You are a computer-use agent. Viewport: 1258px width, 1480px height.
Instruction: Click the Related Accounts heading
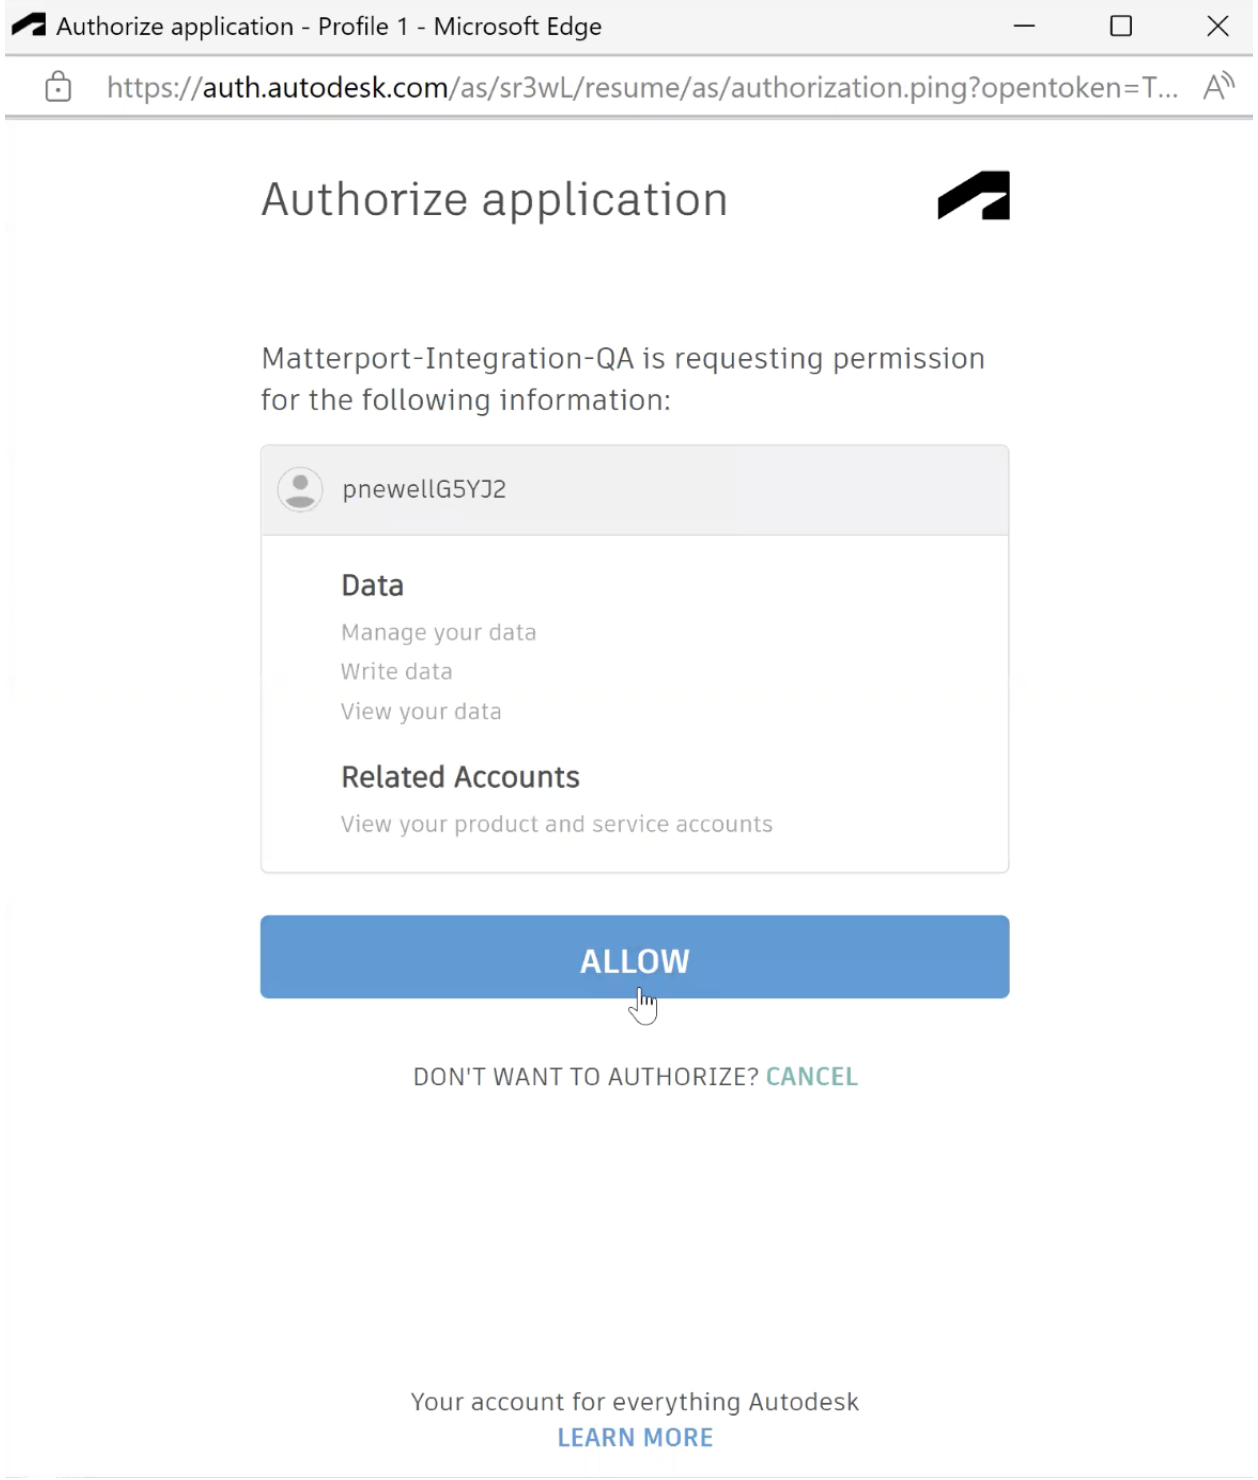460,778
